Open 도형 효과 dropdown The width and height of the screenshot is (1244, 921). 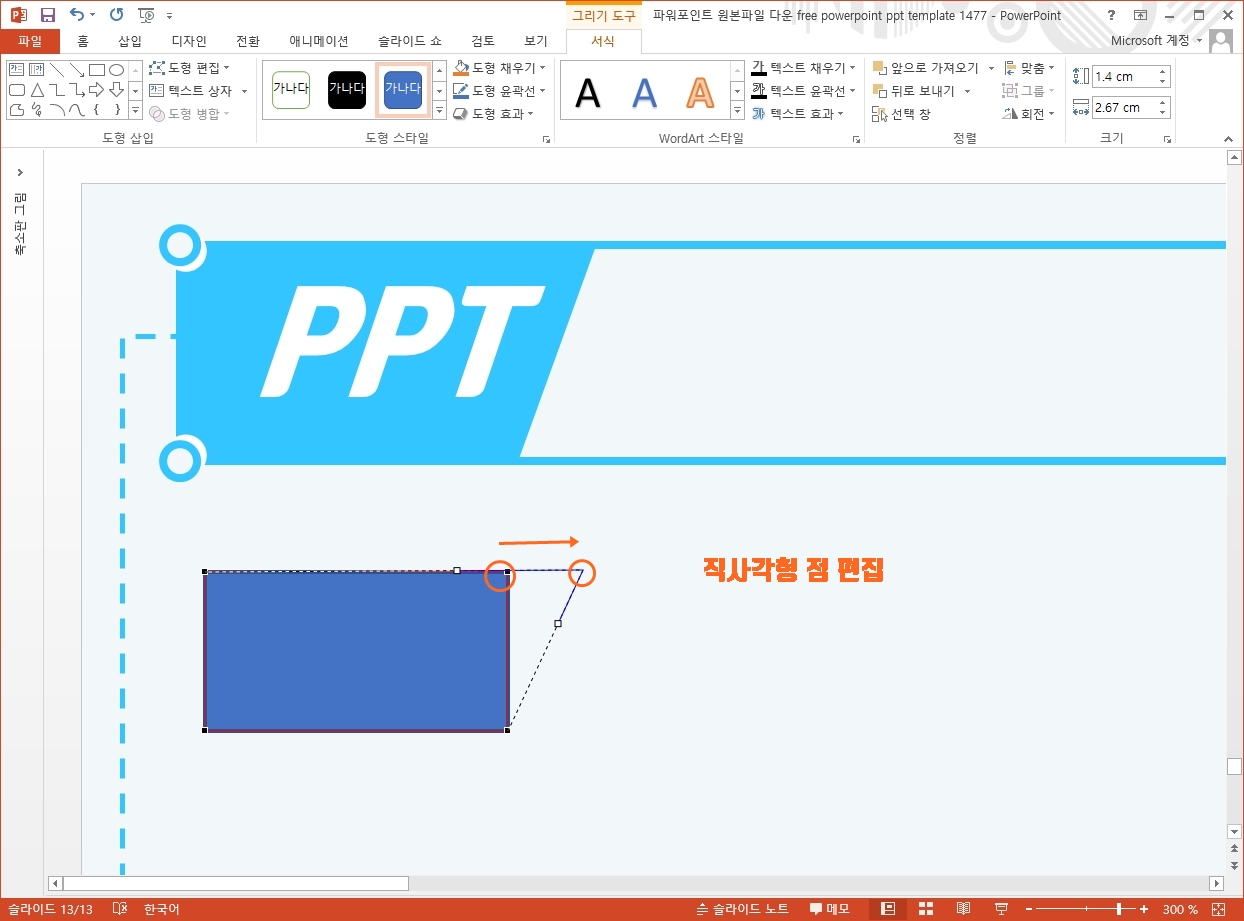[x=493, y=114]
